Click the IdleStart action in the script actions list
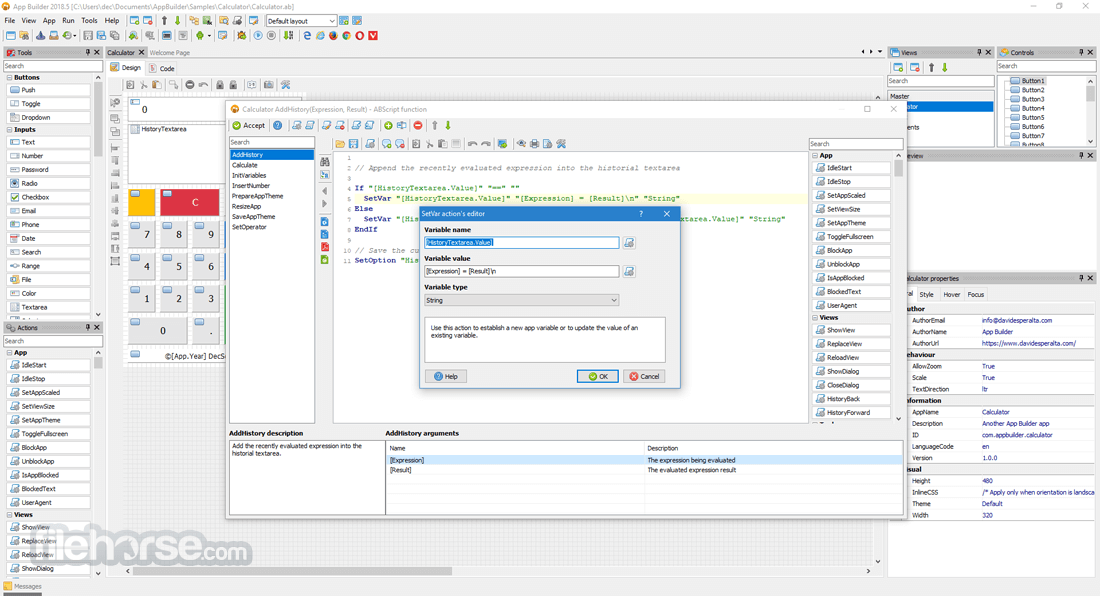 coord(852,168)
